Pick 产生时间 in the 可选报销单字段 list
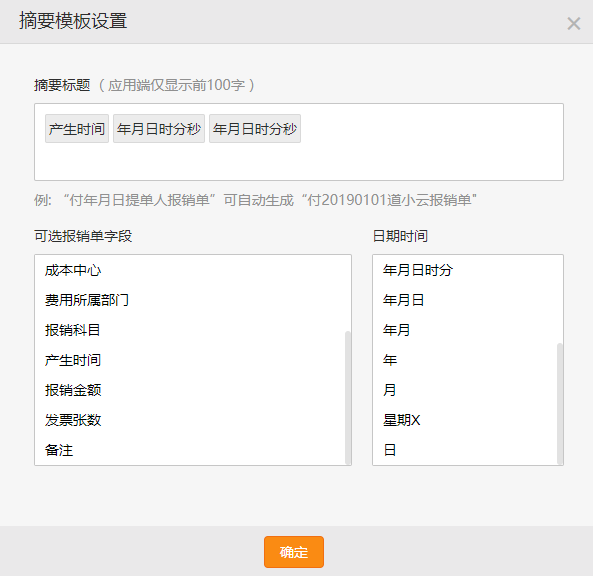593x576 pixels. pos(73,360)
